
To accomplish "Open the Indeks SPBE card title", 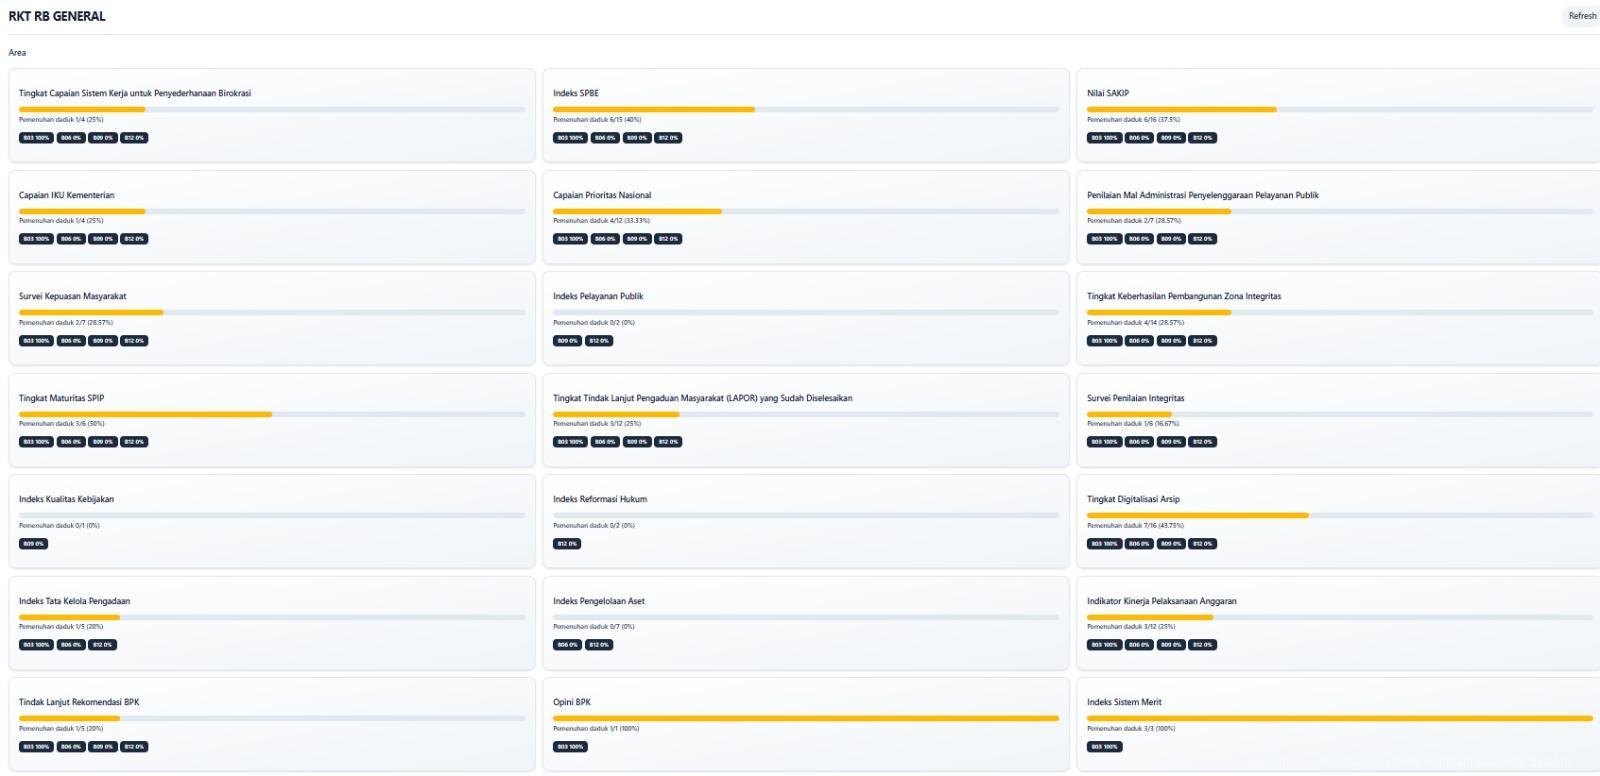I will click(x=576, y=93).
